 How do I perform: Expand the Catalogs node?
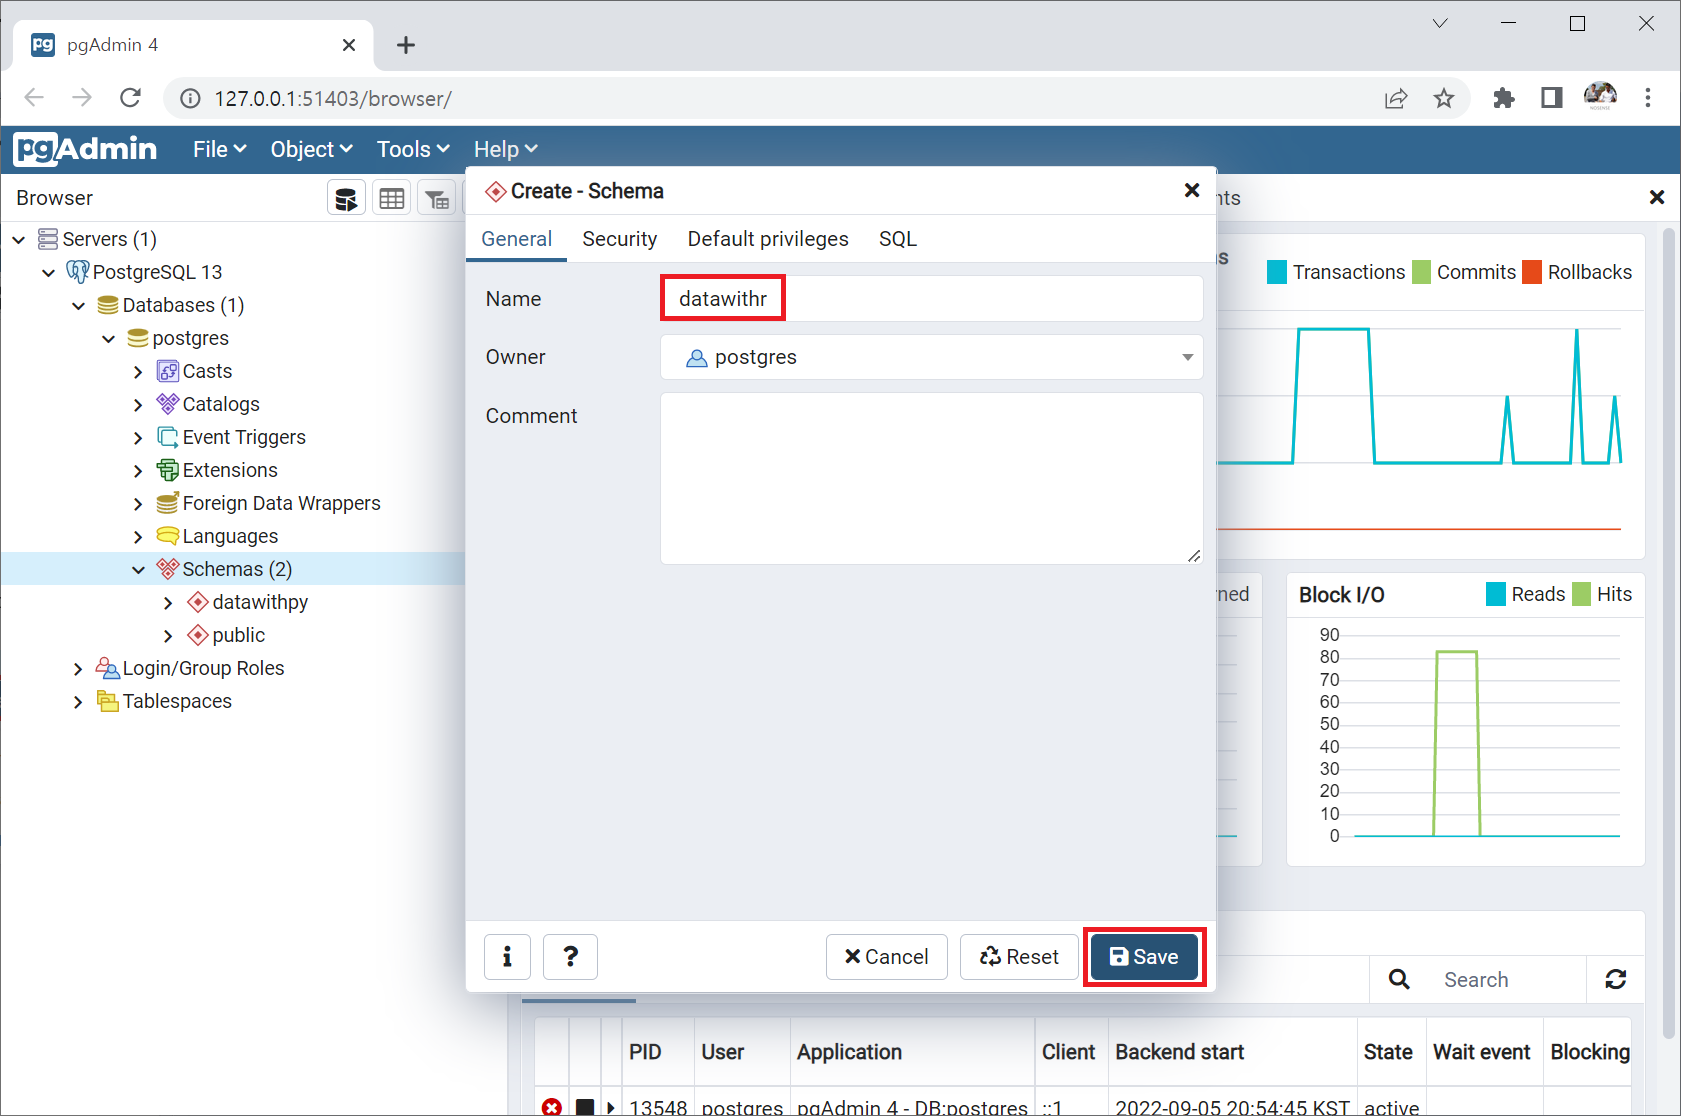point(138,404)
